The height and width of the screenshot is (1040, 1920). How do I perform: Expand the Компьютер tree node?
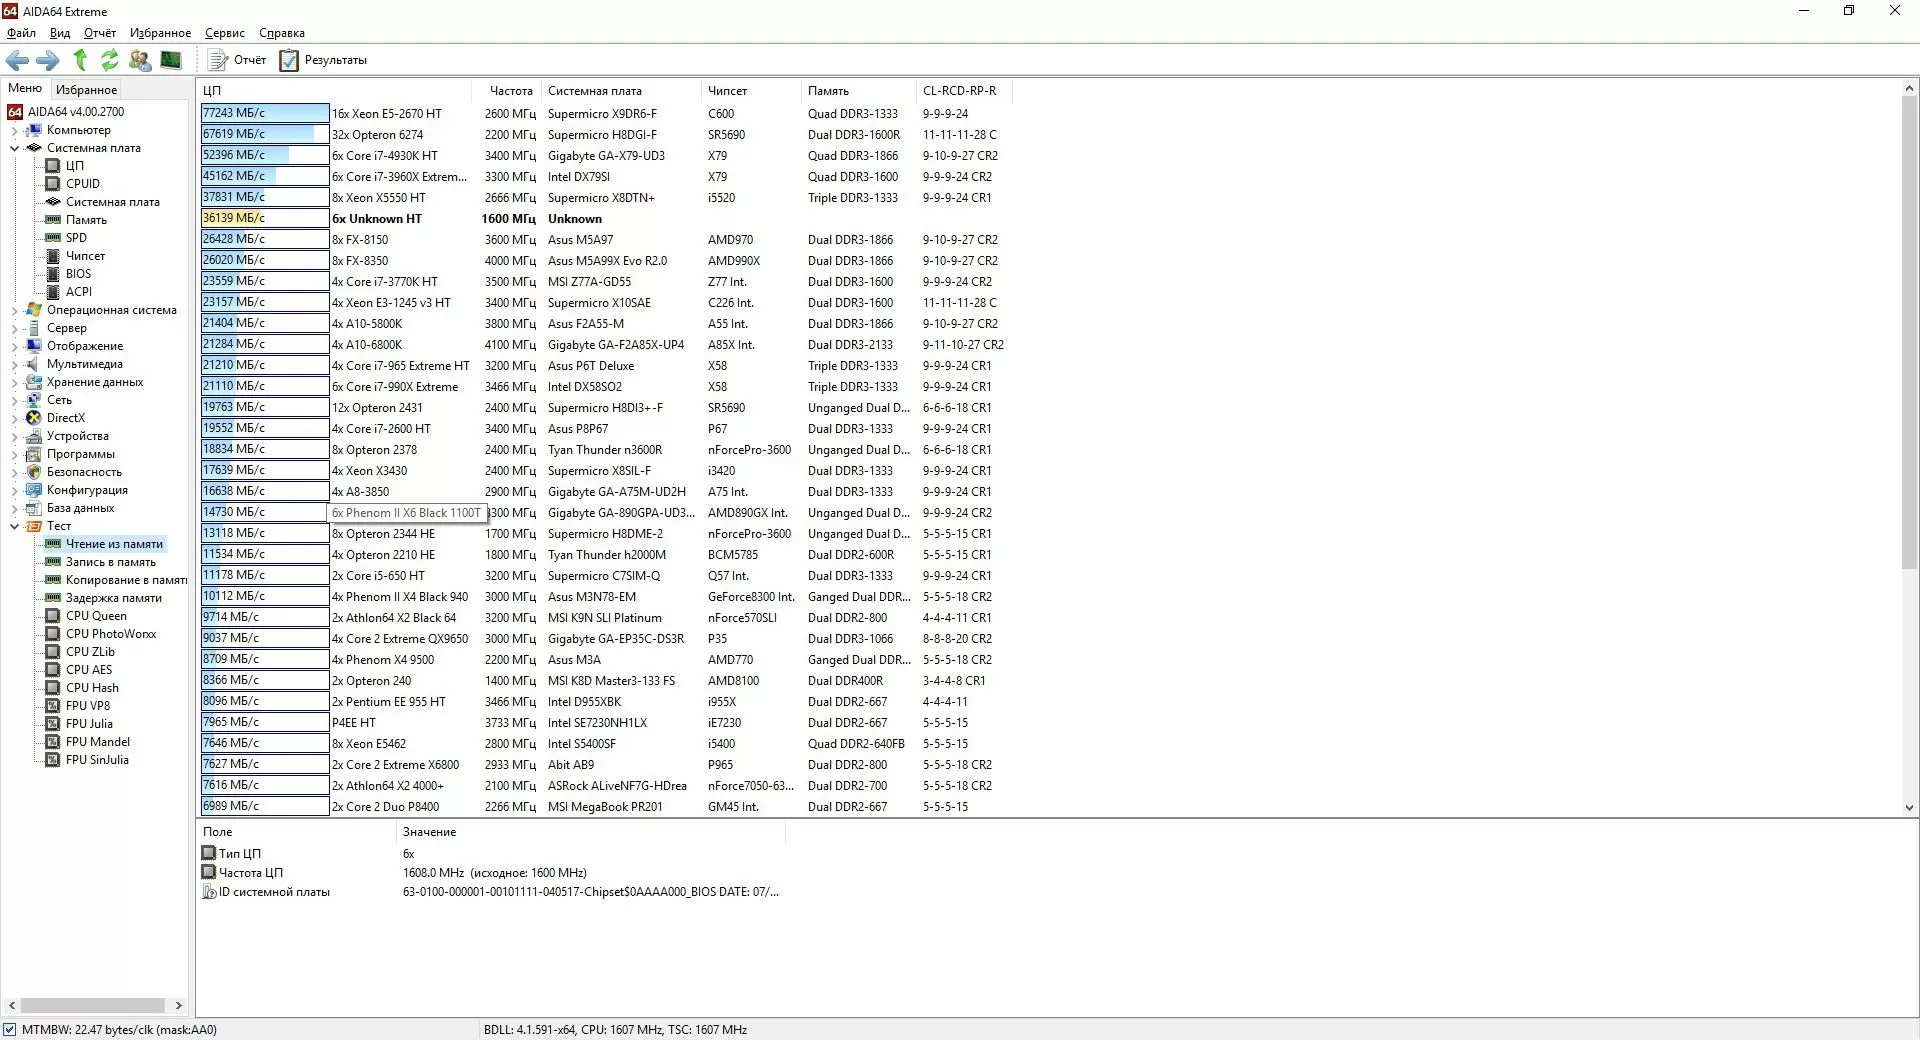pos(14,130)
